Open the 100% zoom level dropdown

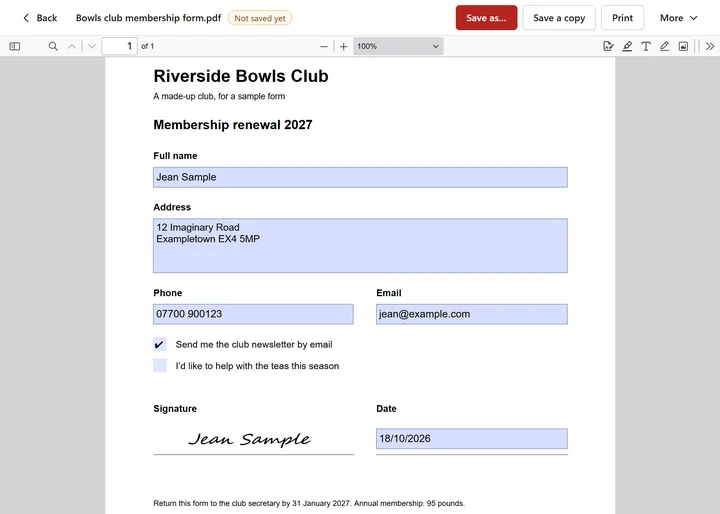[398, 46]
